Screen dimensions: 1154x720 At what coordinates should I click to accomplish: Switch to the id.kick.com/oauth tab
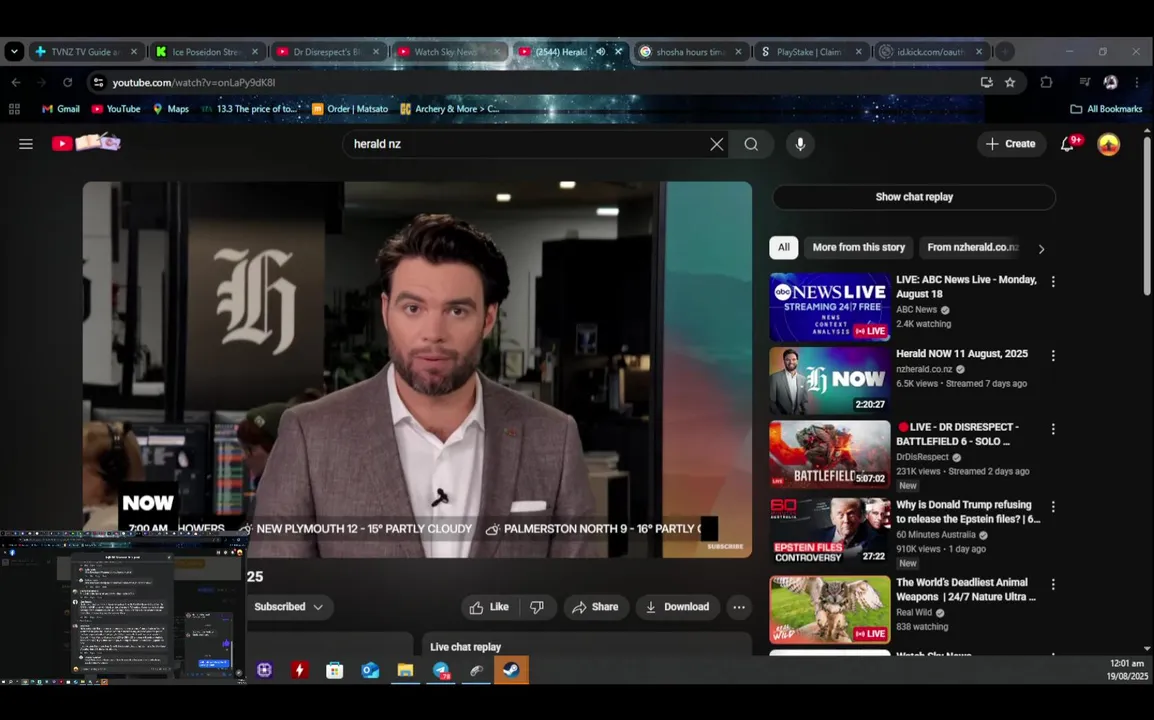click(x=930, y=52)
